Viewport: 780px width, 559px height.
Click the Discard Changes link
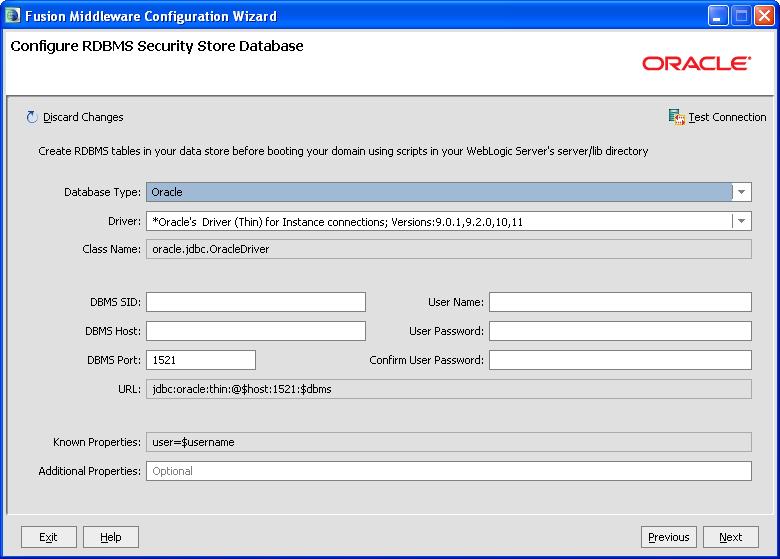coord(83,117)
